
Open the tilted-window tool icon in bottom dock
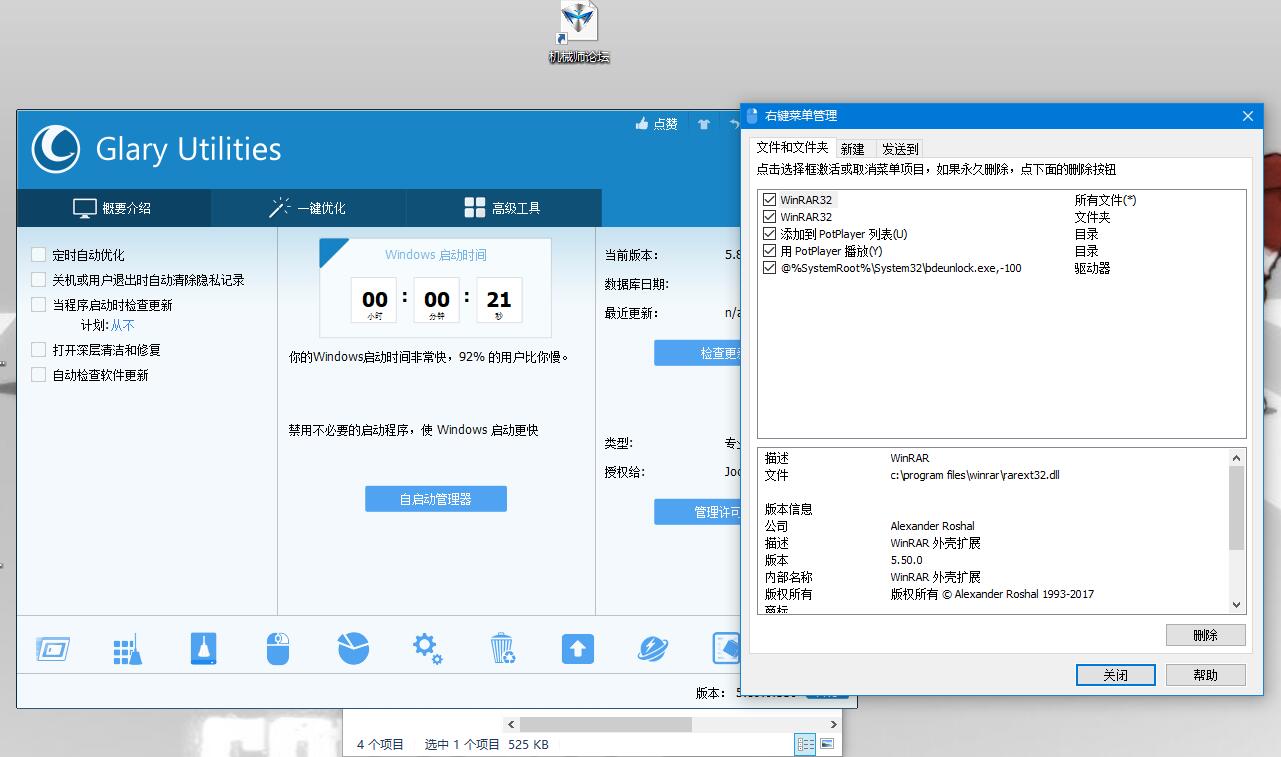[x=53, y=649]
